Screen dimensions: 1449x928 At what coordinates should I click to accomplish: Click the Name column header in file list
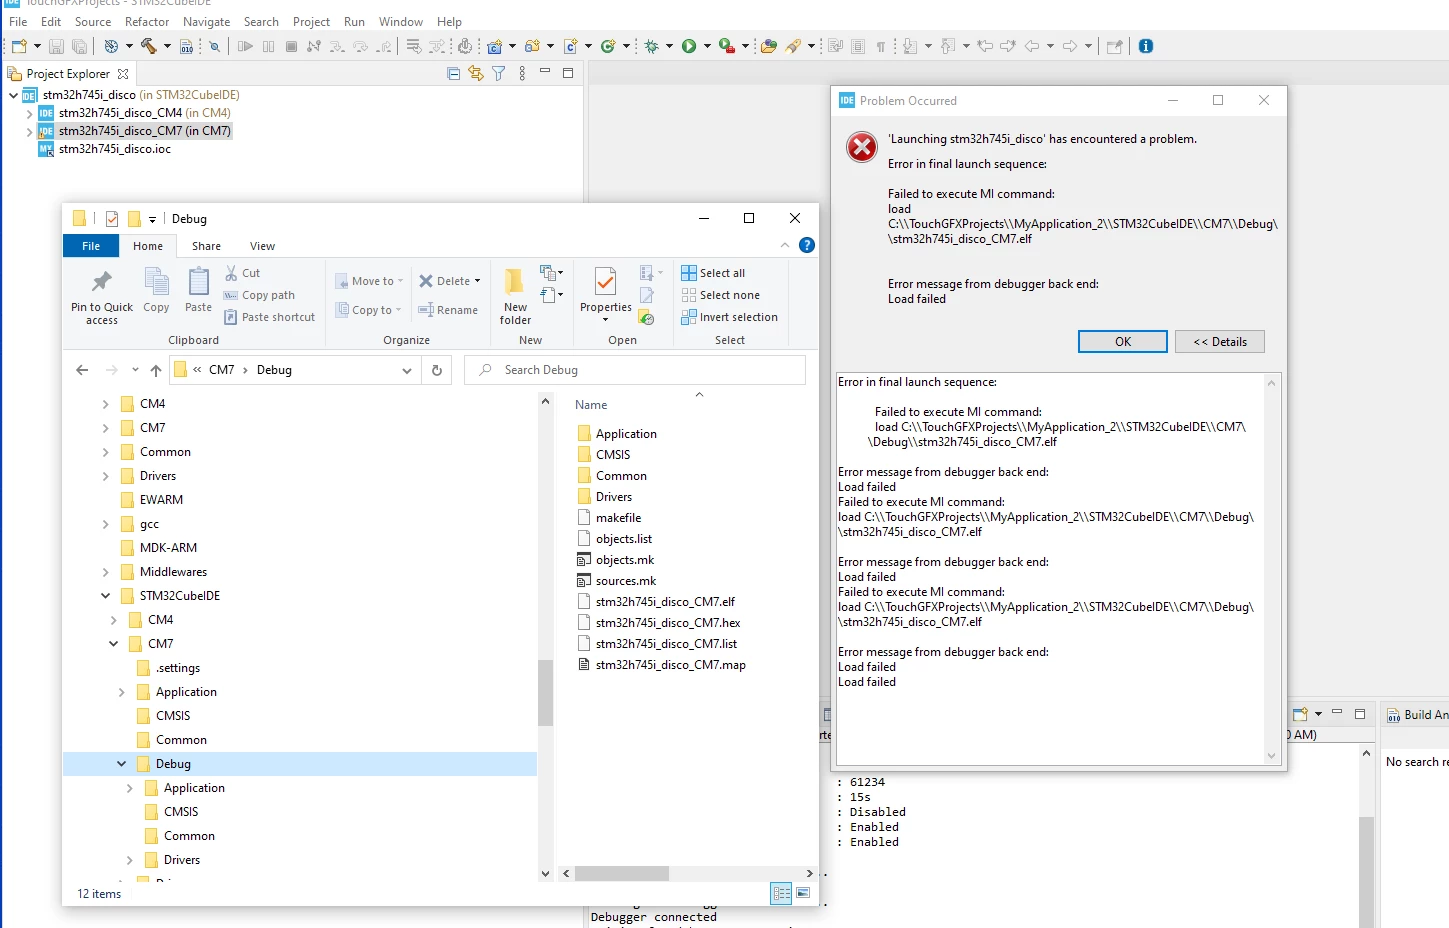(x=591, y=405)
